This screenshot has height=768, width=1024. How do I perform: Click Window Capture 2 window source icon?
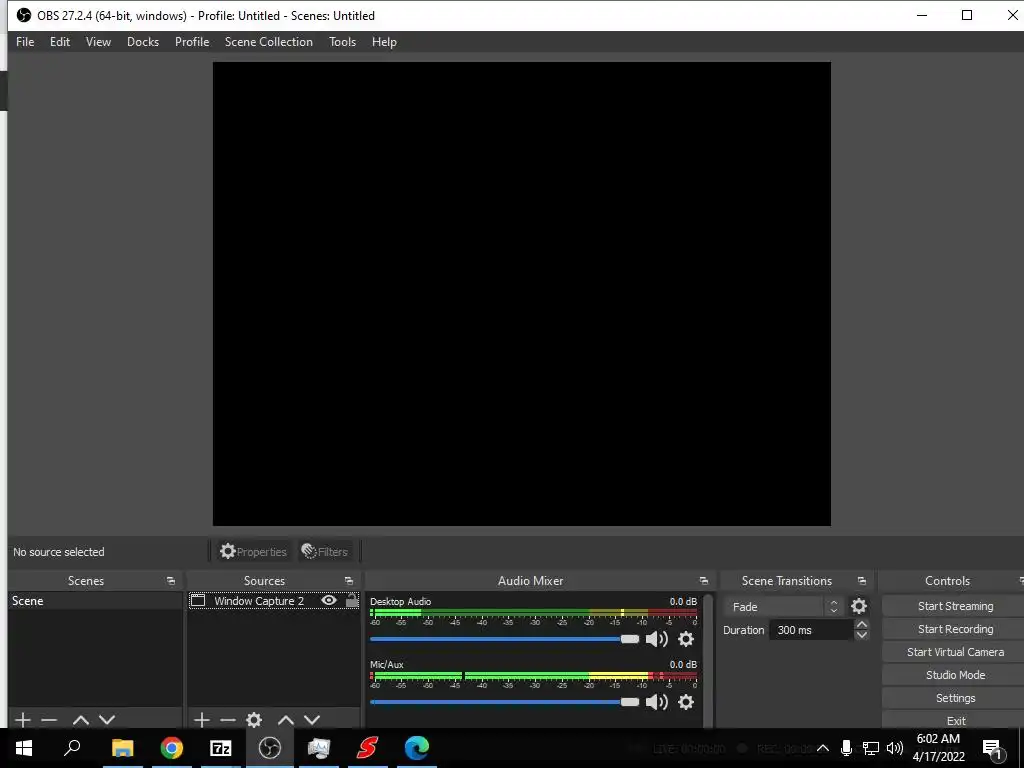[198, 600]
